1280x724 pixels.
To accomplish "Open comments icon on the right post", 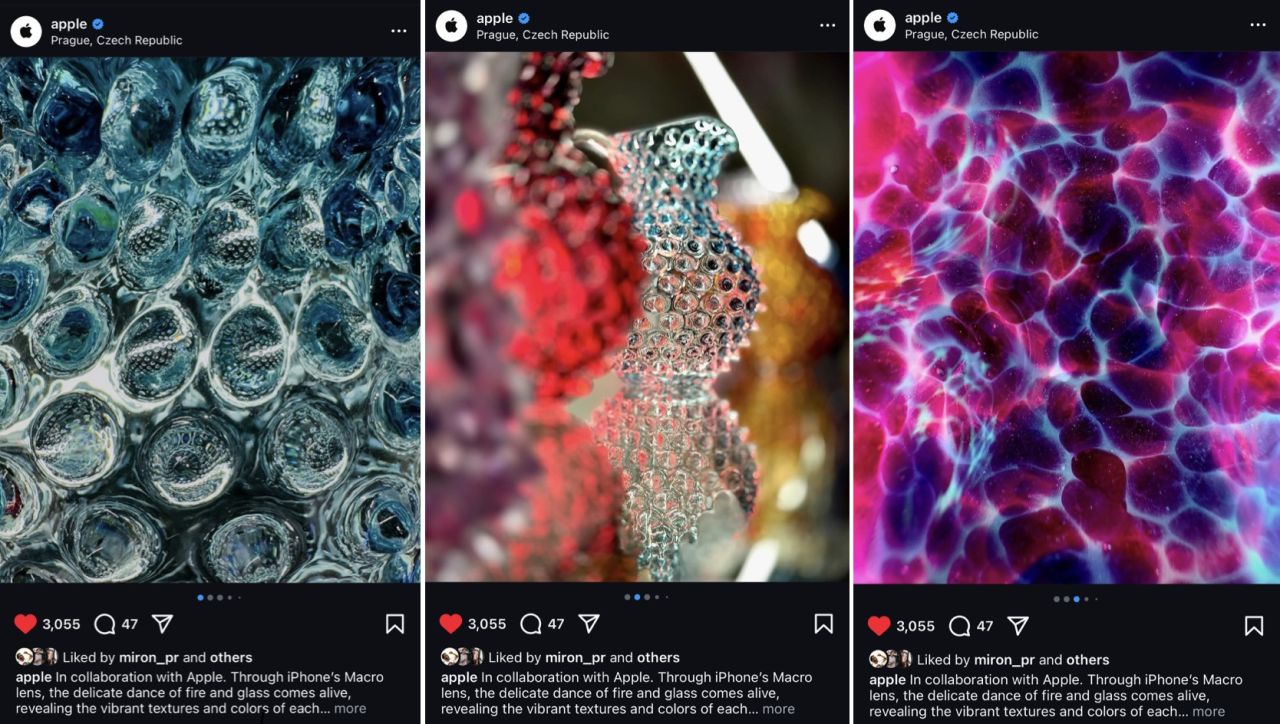I will 959,626.
